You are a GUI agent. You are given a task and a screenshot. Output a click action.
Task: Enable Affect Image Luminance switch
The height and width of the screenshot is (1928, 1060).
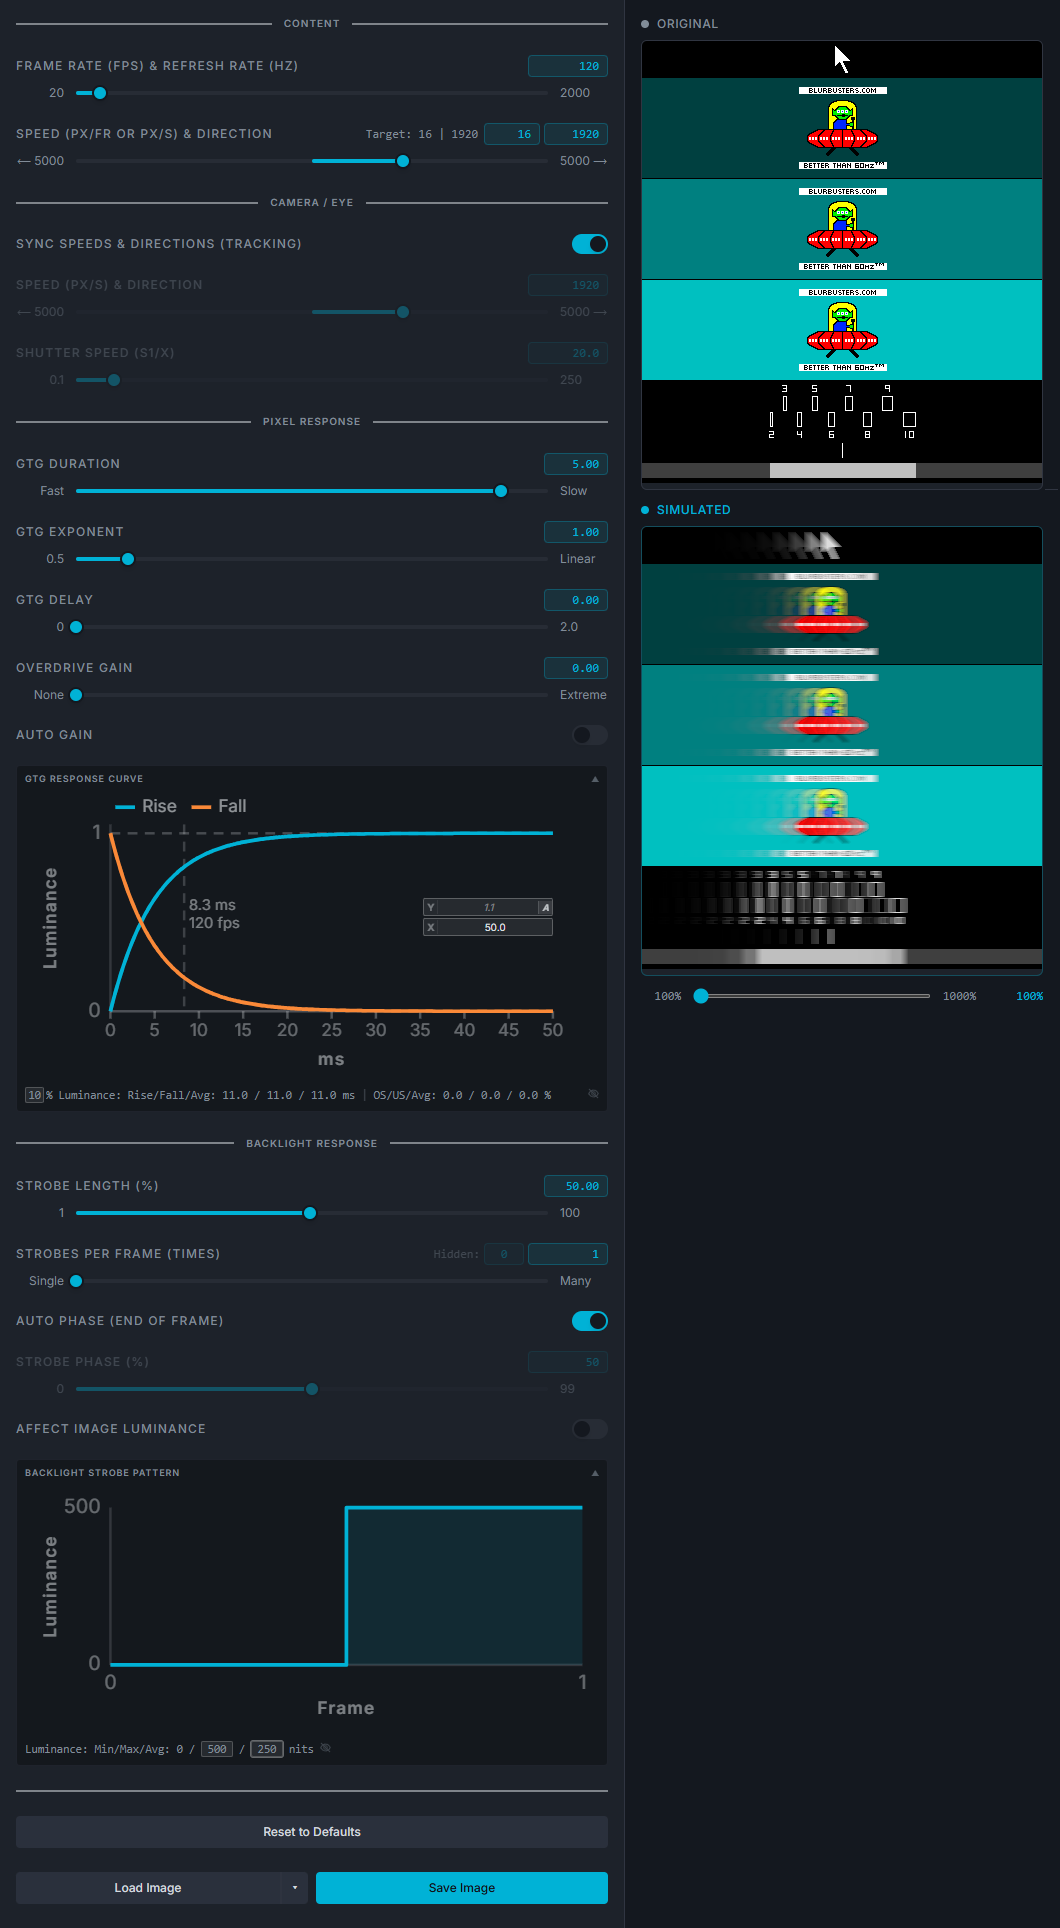tap(590, 1429)
